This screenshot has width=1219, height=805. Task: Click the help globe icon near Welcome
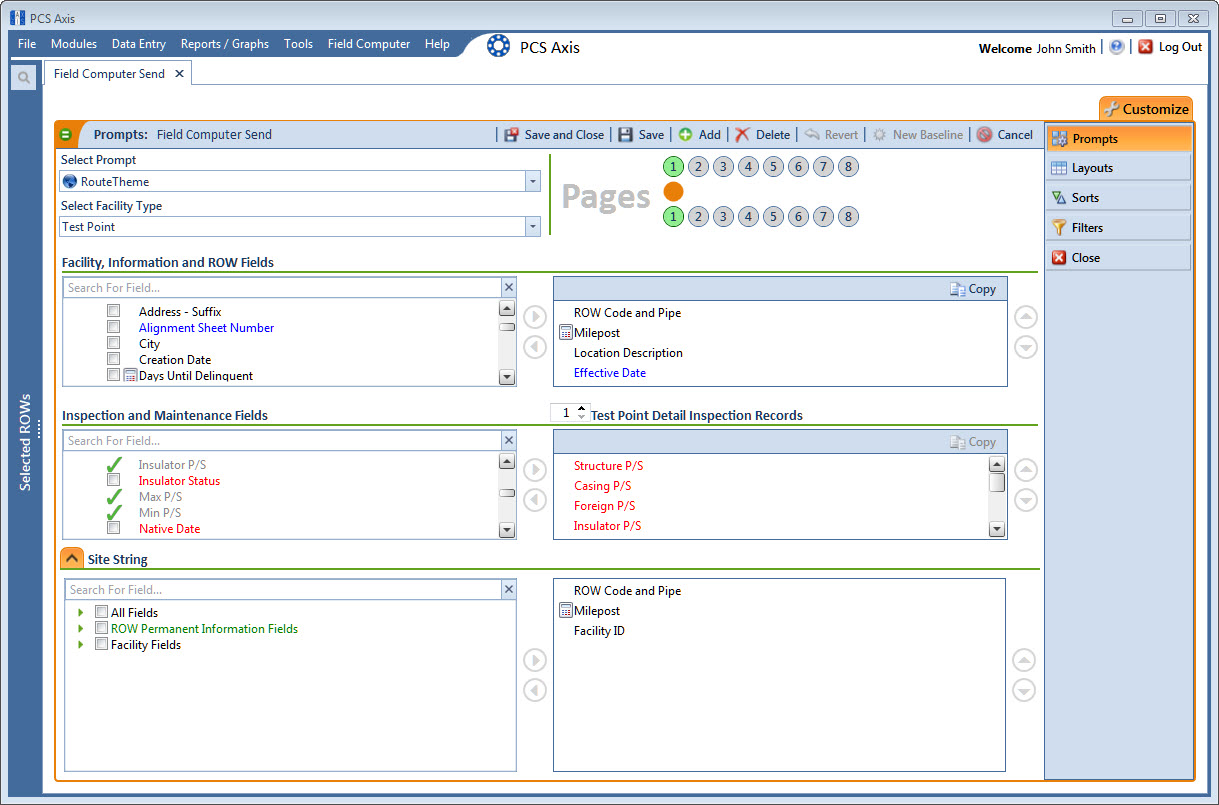1117,47
